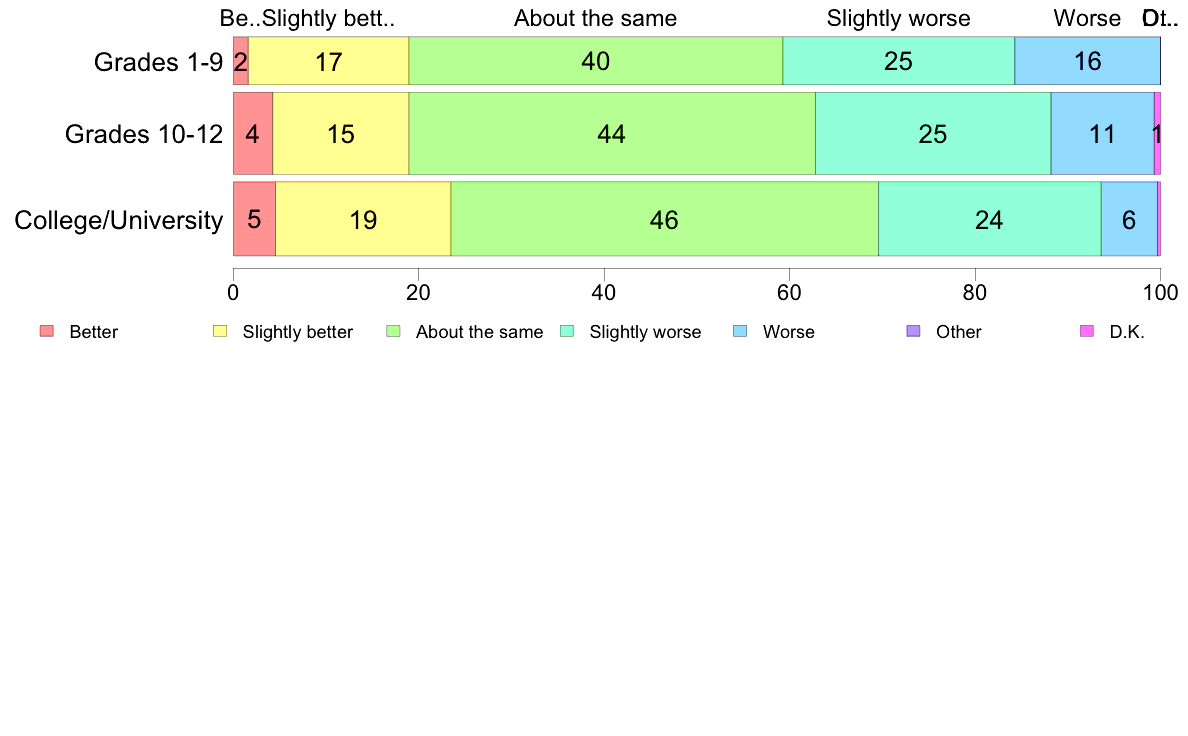Click the yellow Slightly better legend swatch

click(220, 331)
